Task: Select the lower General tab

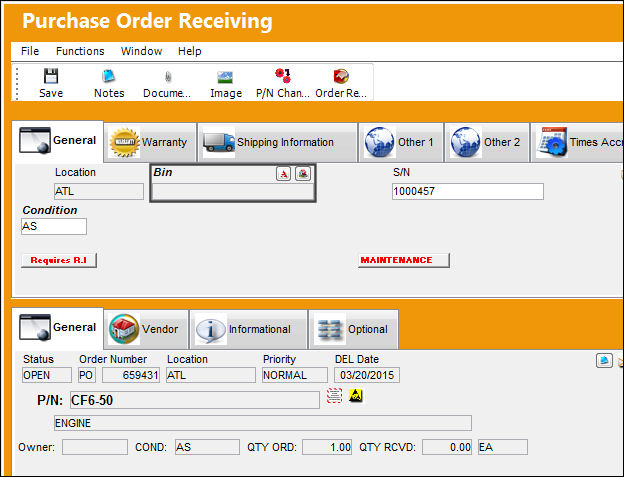Action: click(x=58, y=328)
